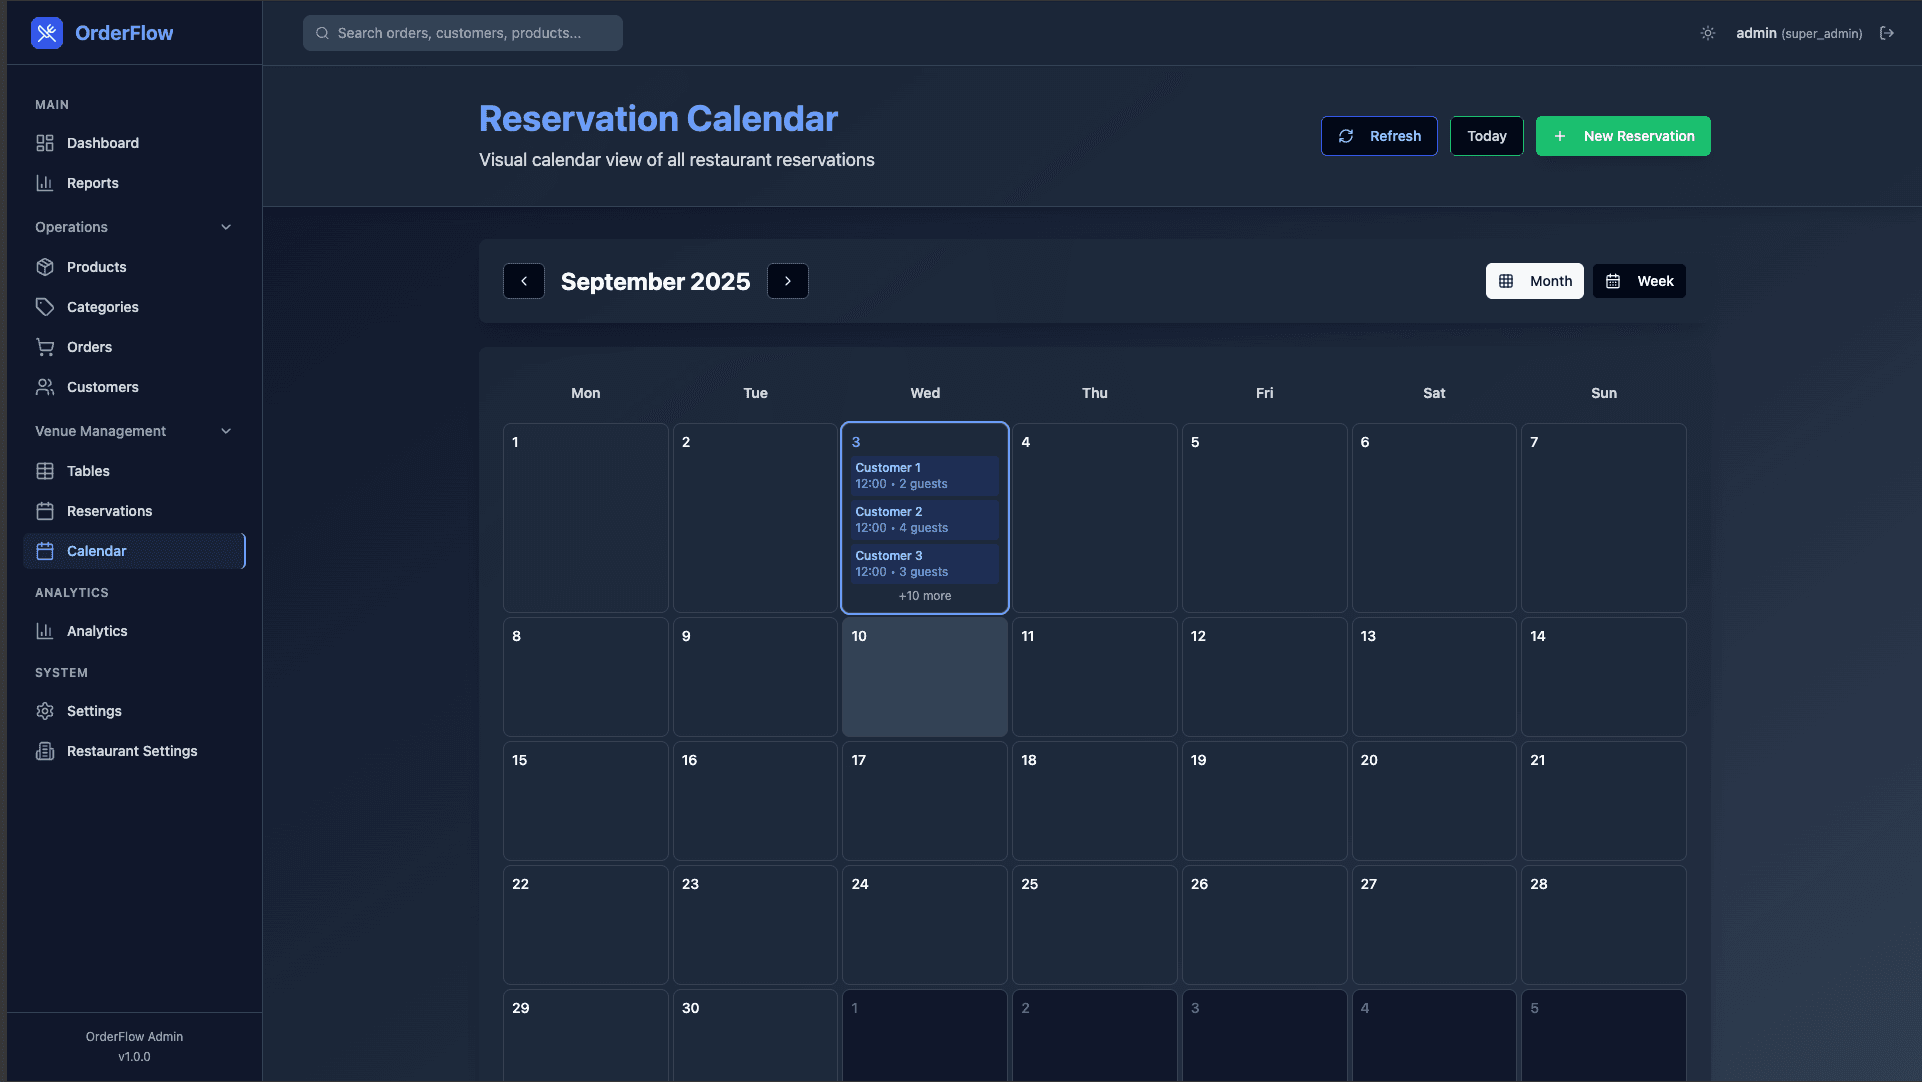Image resolution: width=1922 pixels, height=1082 pixels.
Task: Click the OrderFlow logo icon
Action: tap(46, 32)
